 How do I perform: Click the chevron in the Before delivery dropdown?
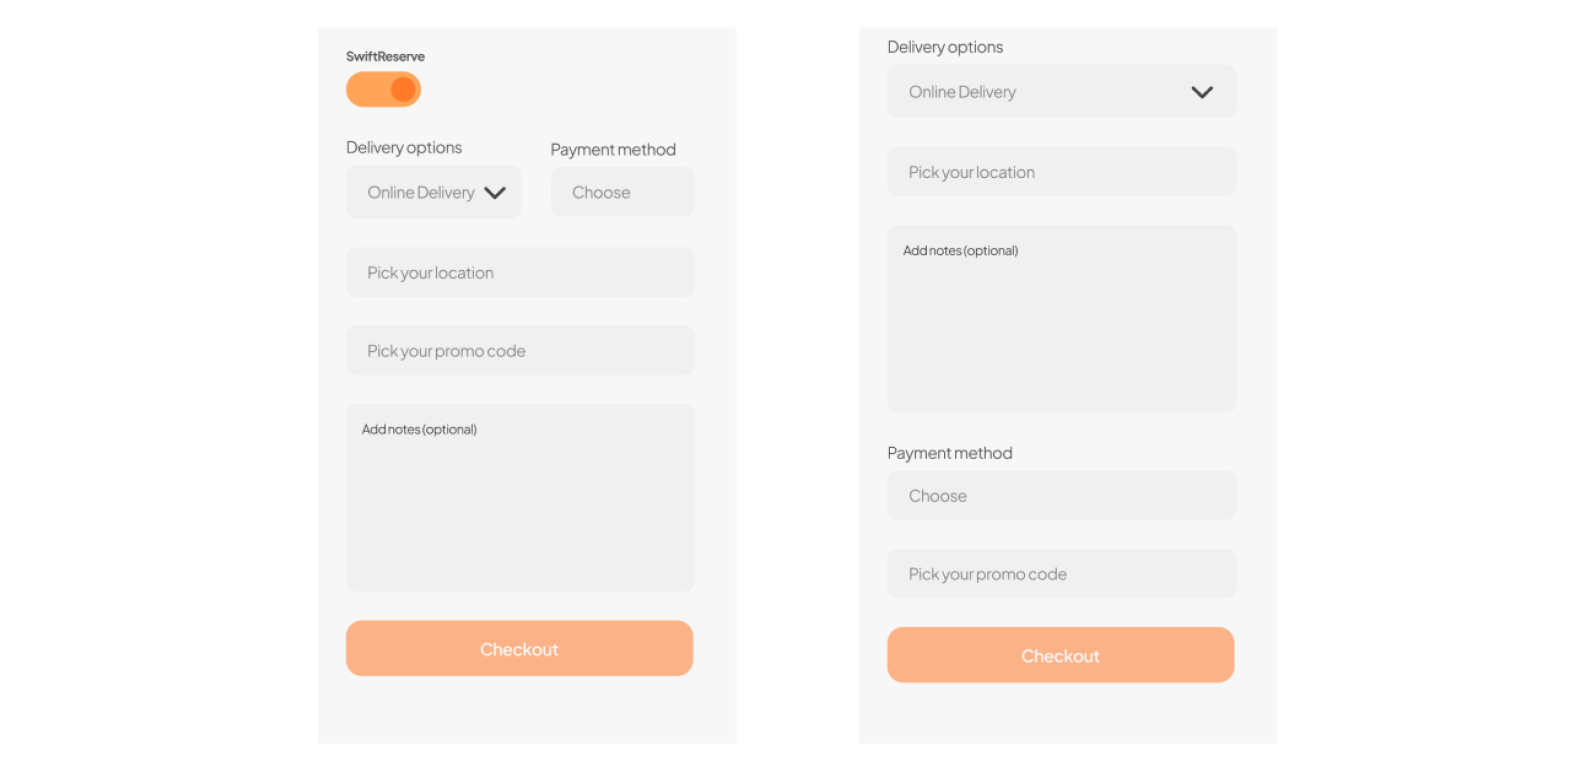tap(495, 193)
